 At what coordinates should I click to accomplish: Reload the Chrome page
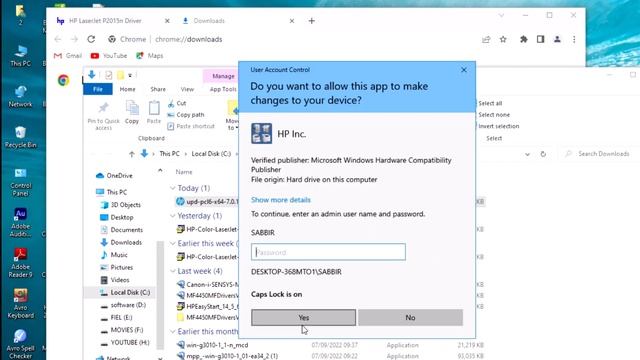[x=91, y=39]
